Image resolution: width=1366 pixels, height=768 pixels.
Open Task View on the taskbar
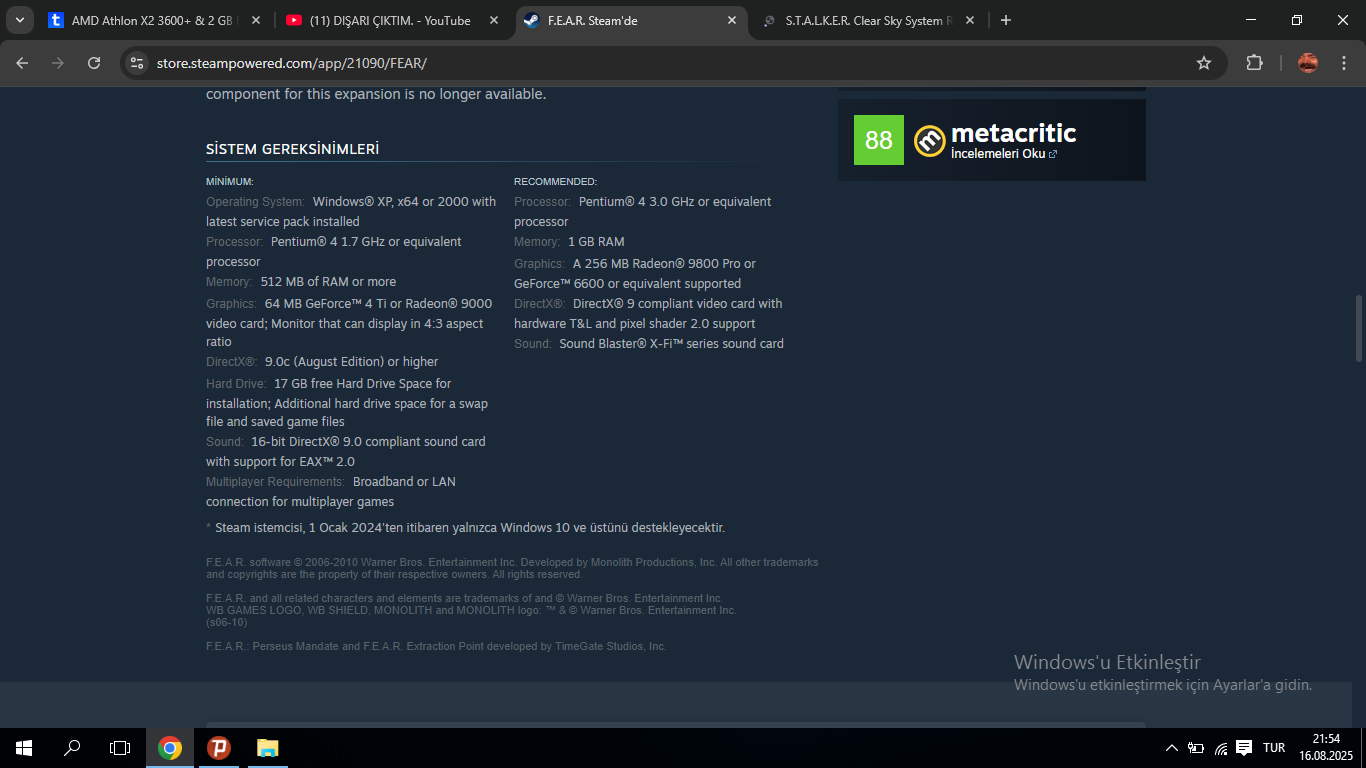coord(120,748)
